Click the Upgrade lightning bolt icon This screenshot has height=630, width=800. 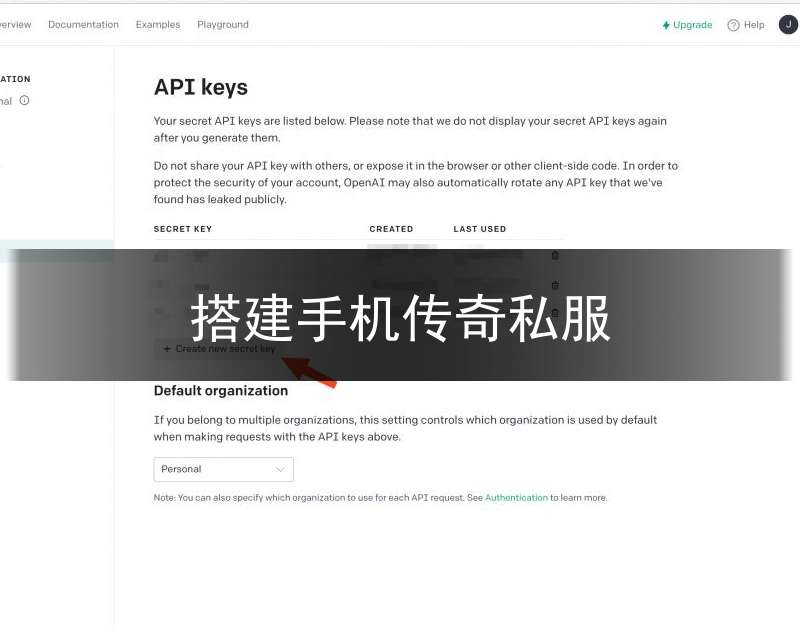[x=666, y=25]
